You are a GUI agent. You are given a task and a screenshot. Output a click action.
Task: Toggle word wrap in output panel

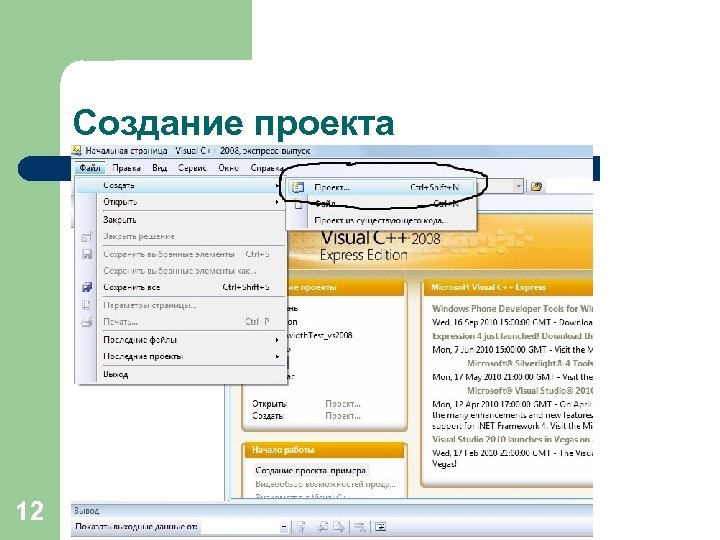click(381, 527)
